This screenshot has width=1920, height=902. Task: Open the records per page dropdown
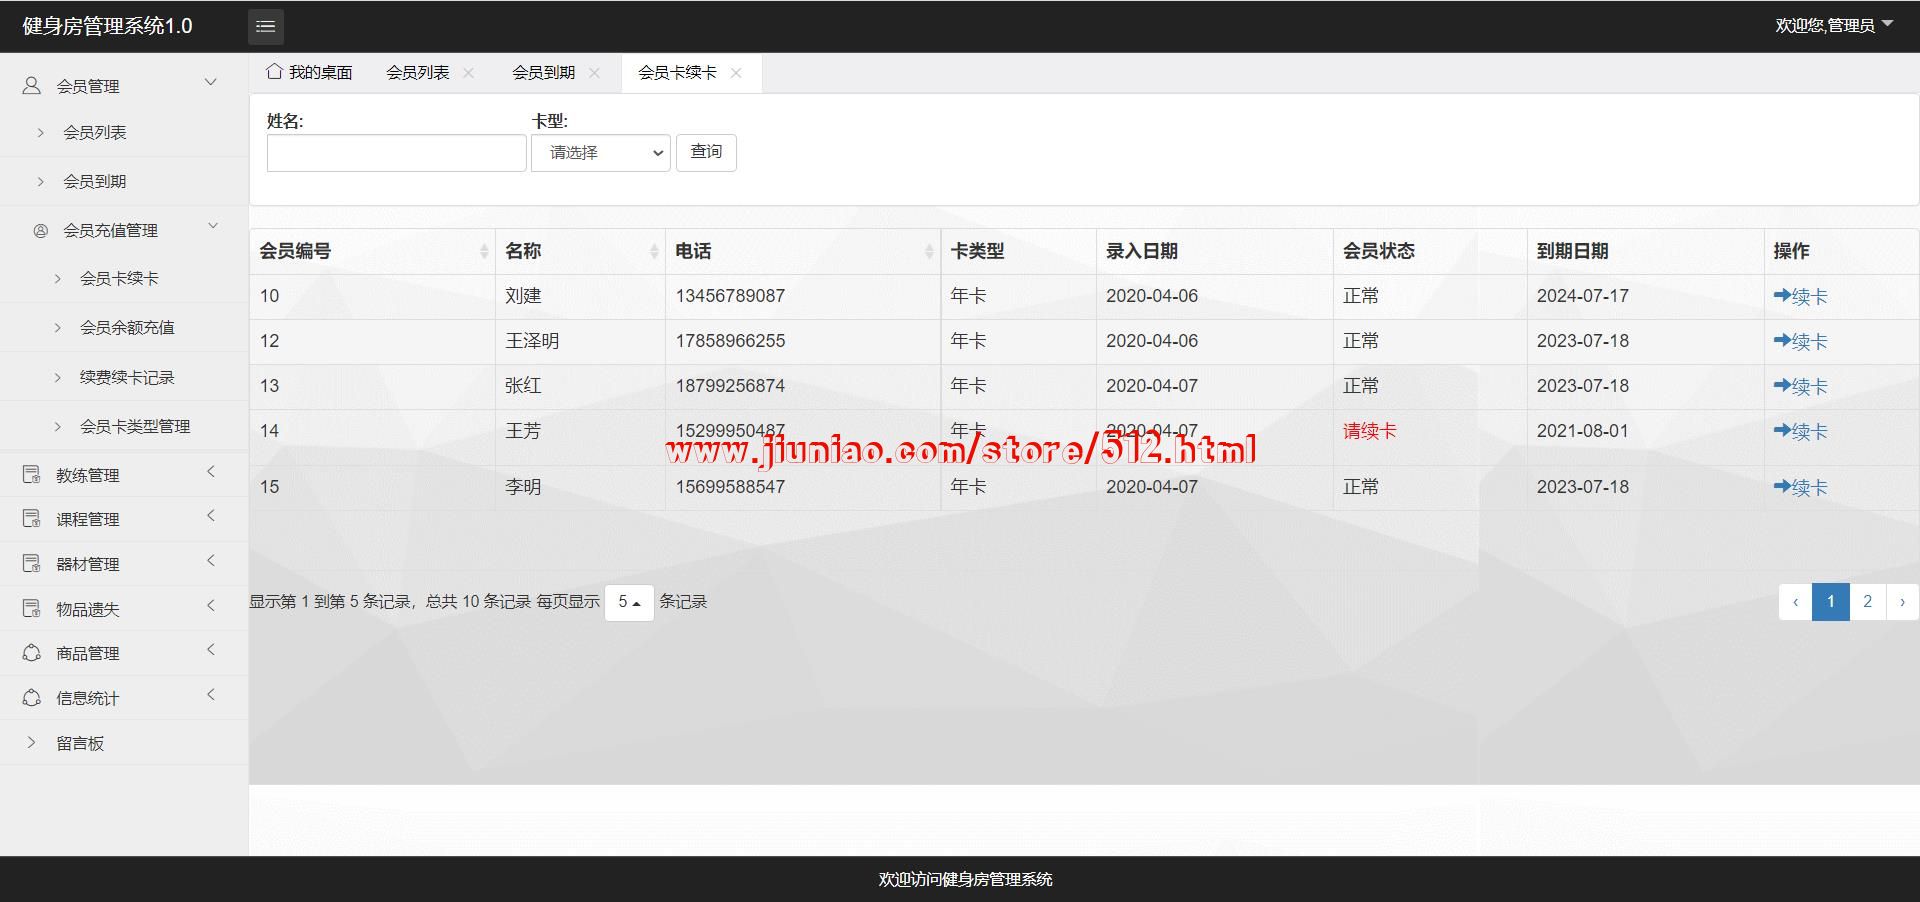pos(629,602)
